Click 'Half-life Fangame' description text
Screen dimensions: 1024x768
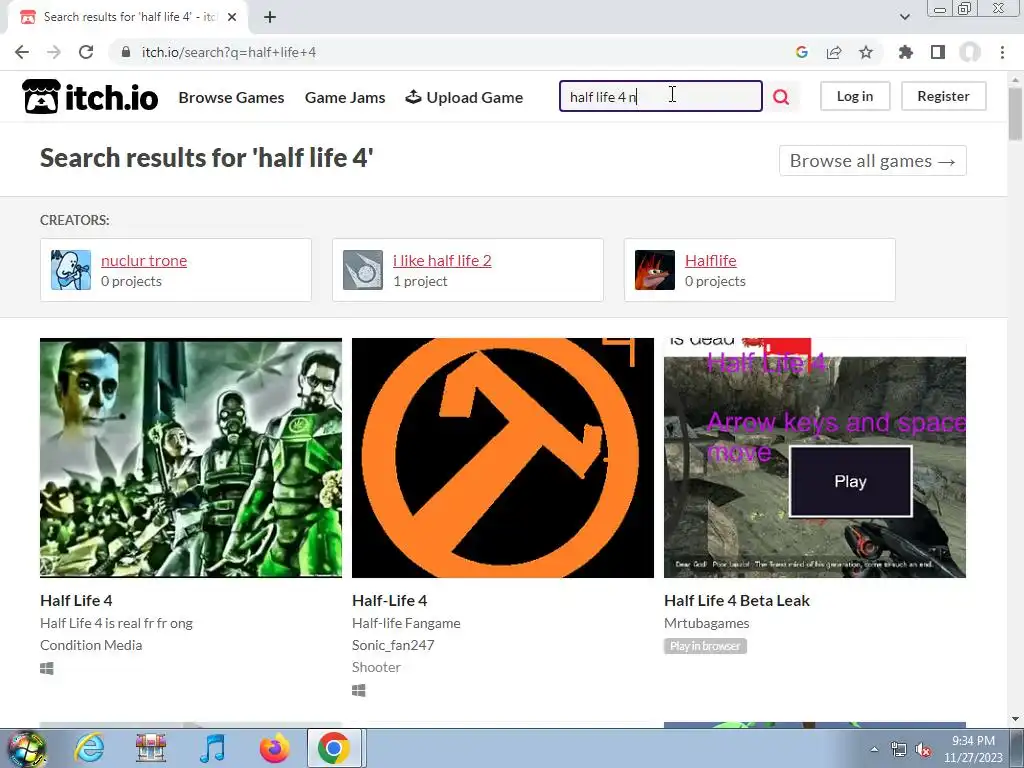406,623
